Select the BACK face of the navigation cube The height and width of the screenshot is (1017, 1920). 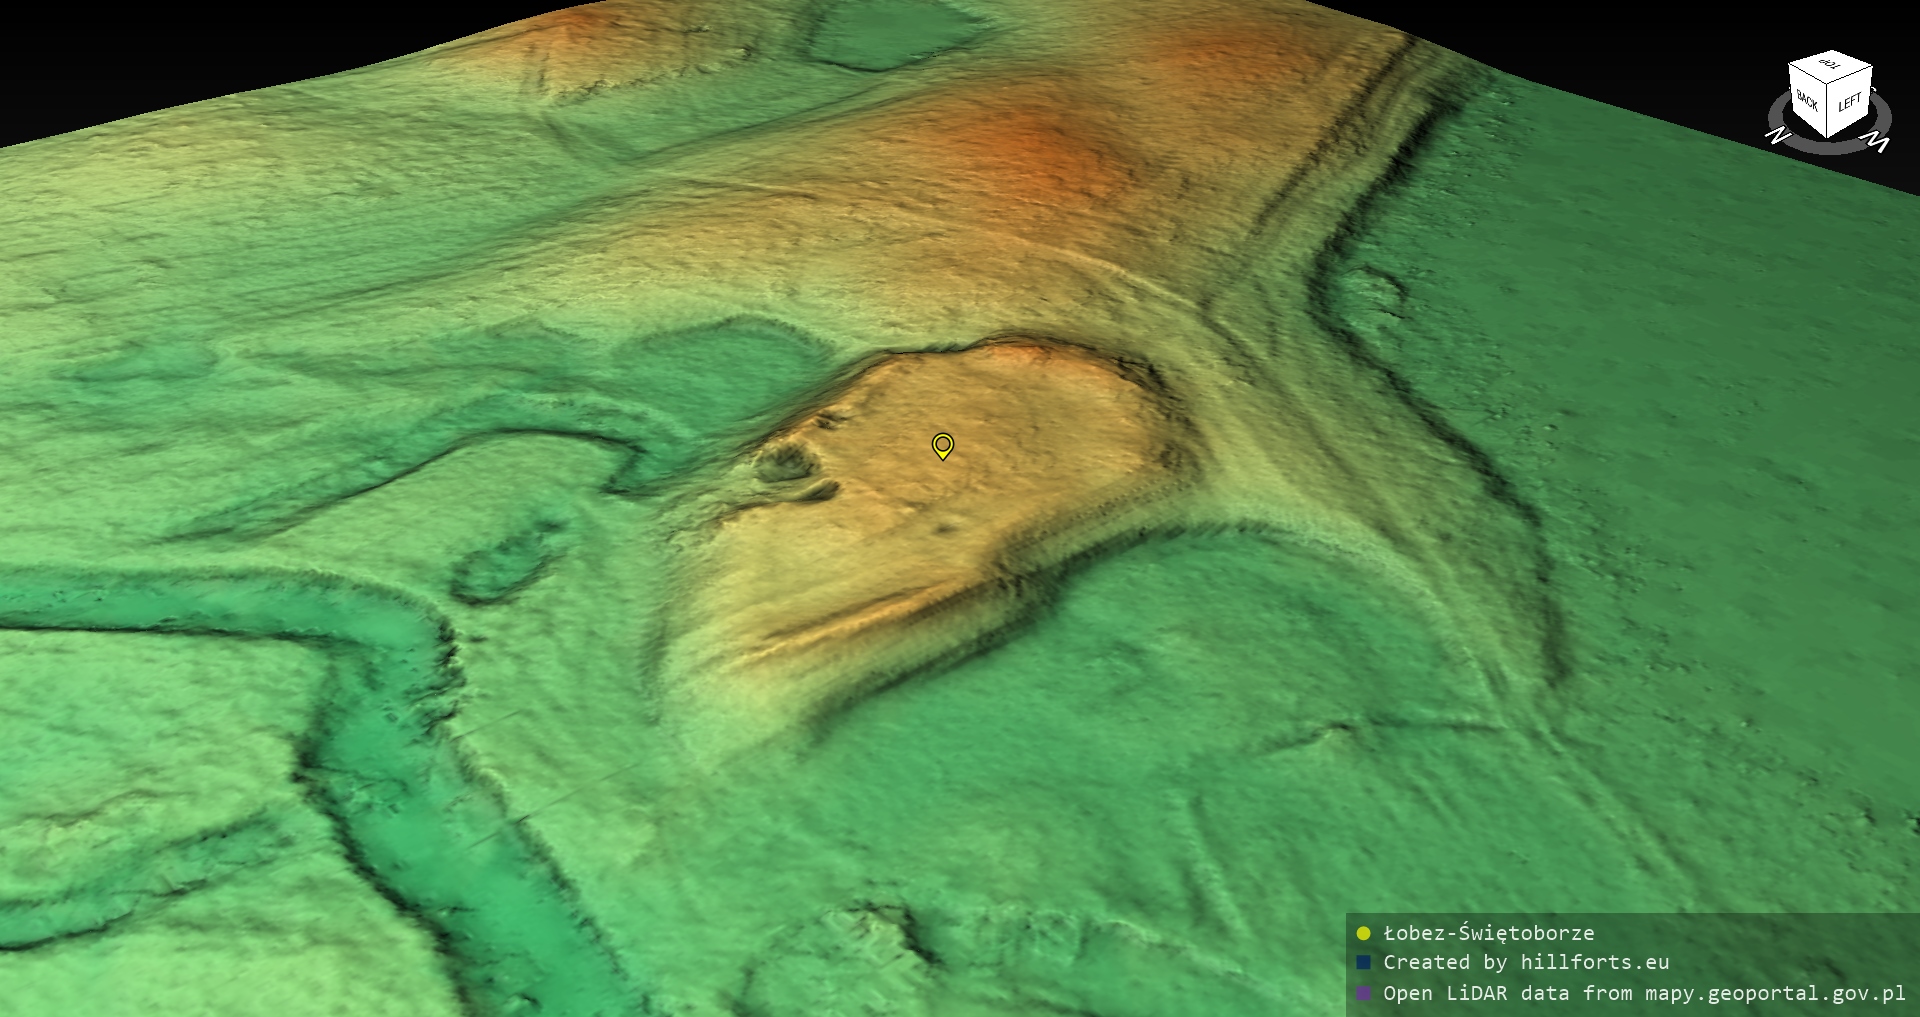click(1807, 101)
